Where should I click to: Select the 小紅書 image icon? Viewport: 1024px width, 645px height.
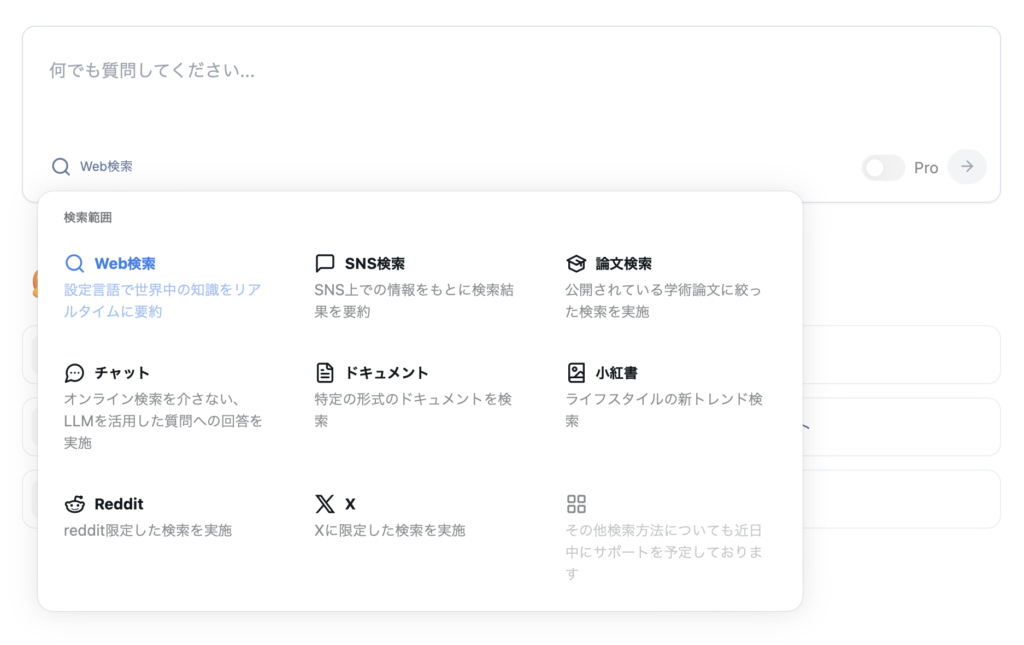click(576, 373)
